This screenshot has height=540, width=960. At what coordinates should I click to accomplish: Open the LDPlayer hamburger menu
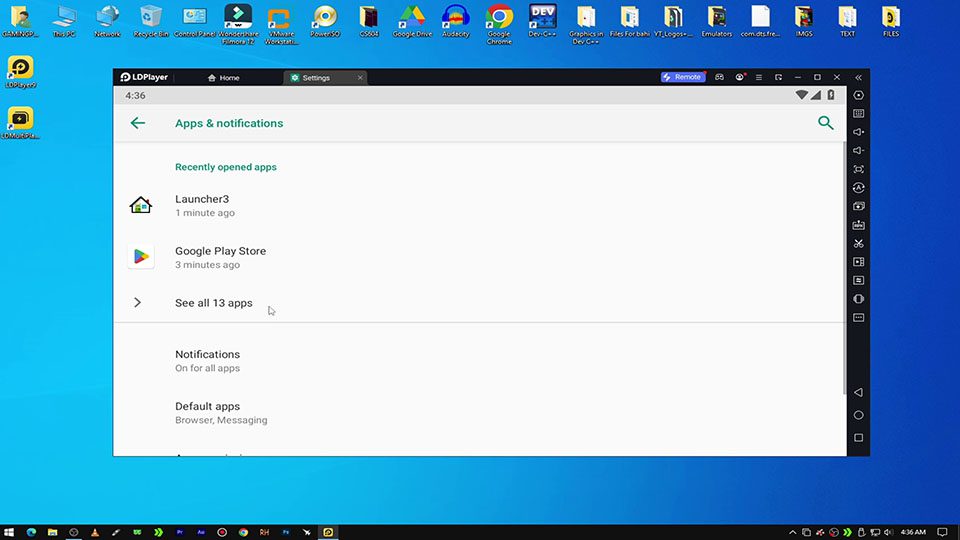(x=759, y=77)
